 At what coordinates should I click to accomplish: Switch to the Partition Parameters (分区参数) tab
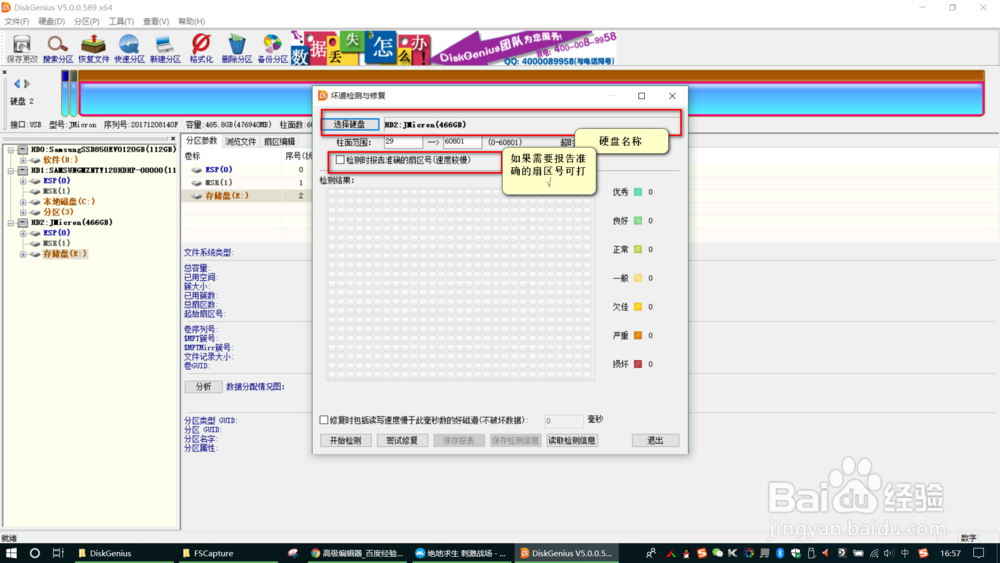pos(202,141)
